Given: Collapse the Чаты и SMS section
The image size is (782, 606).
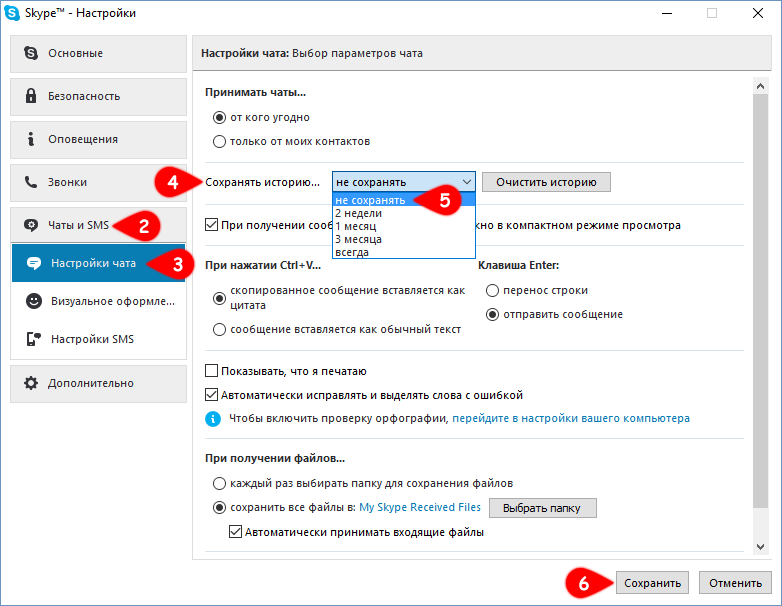Looking at the screenshot, I should (98, 225).
